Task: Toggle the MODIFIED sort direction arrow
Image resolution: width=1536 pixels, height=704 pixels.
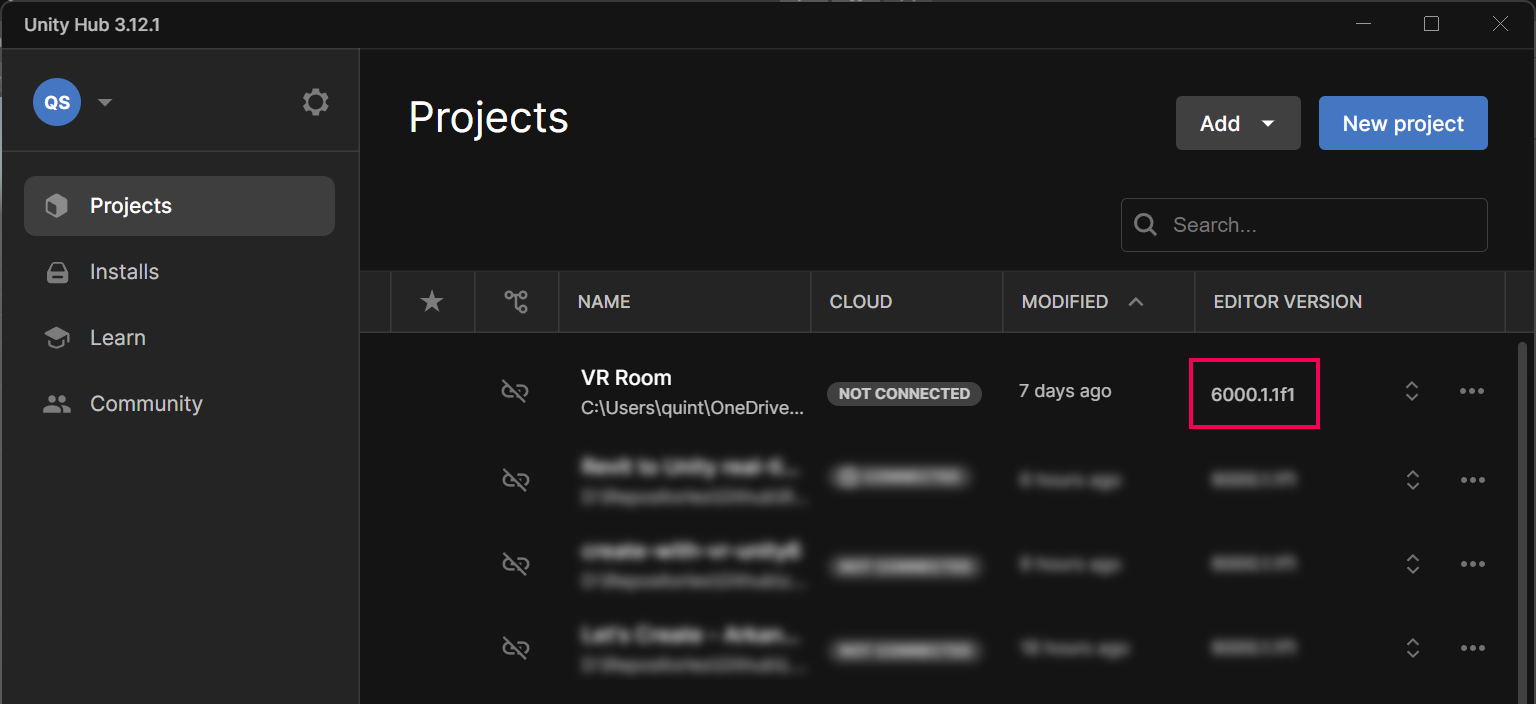Action: [x=1136, y=301]
